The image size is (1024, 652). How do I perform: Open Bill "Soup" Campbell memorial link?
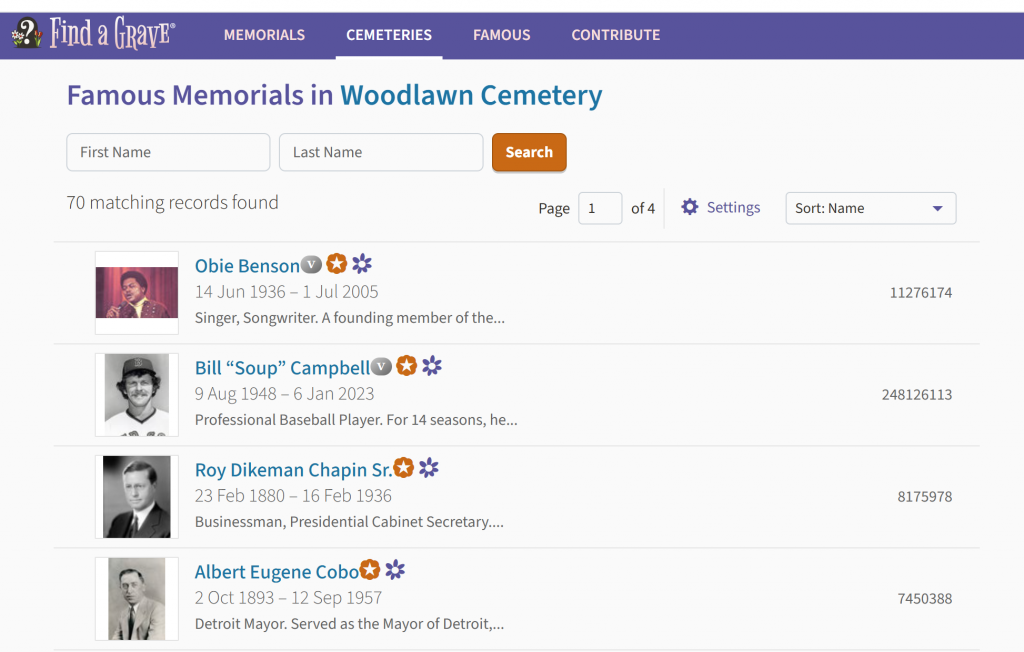click(x=282, y=368)
